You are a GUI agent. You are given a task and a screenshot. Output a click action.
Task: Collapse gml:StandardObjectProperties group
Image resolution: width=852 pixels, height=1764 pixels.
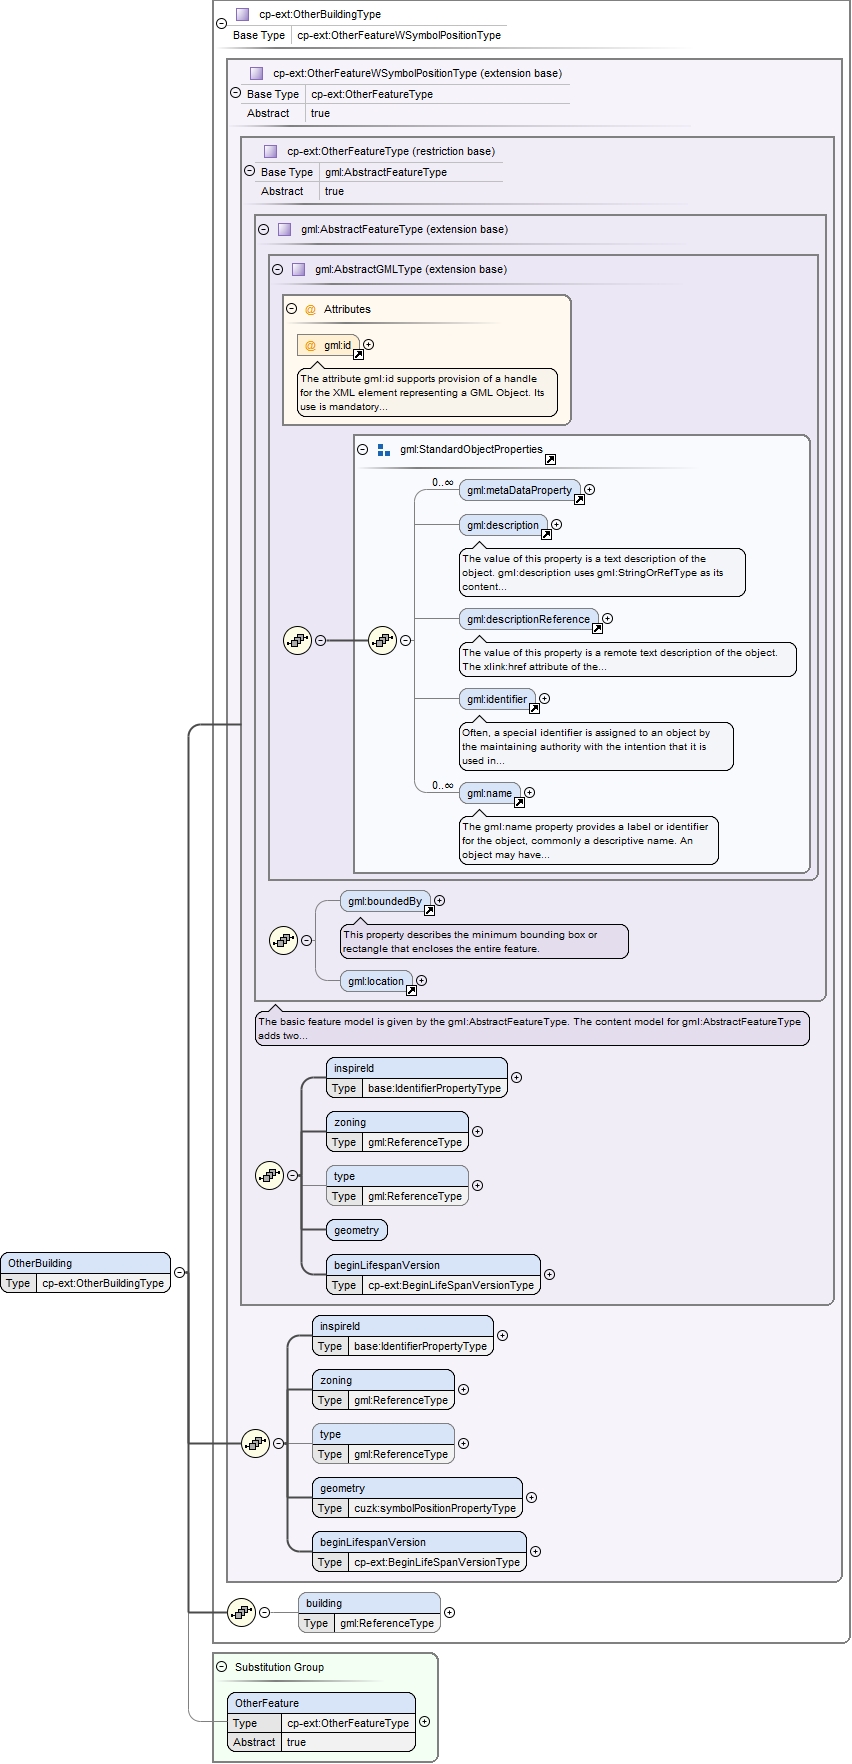pos(363,449)
